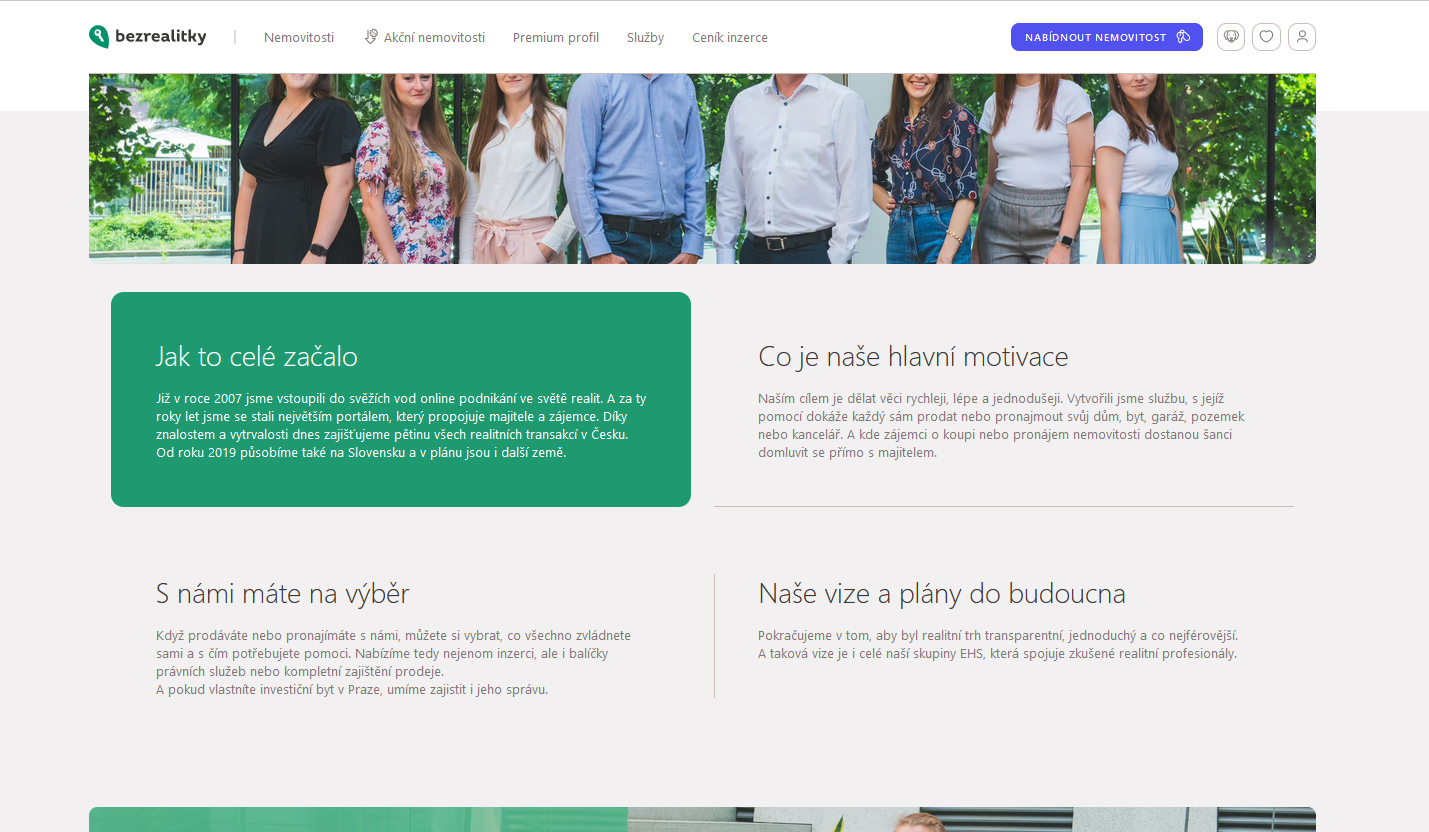Click the paragraph starting "Pokračujeme v tom"
Viewport: 1429px width, 832px height.
[998, 644]
